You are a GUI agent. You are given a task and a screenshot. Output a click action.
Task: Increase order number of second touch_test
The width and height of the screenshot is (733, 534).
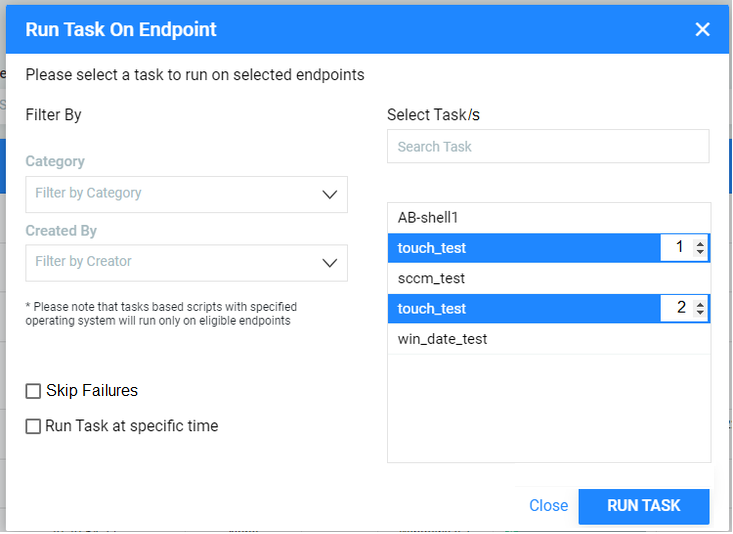click(700, 304)
